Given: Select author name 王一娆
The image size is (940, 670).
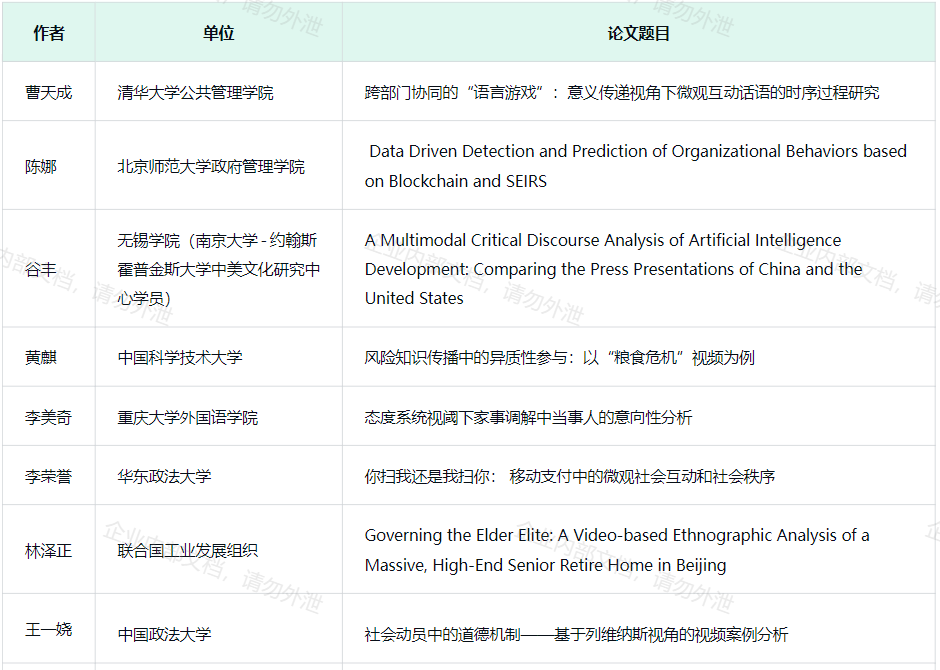Looking at the screenshot, I should (48, 630).
